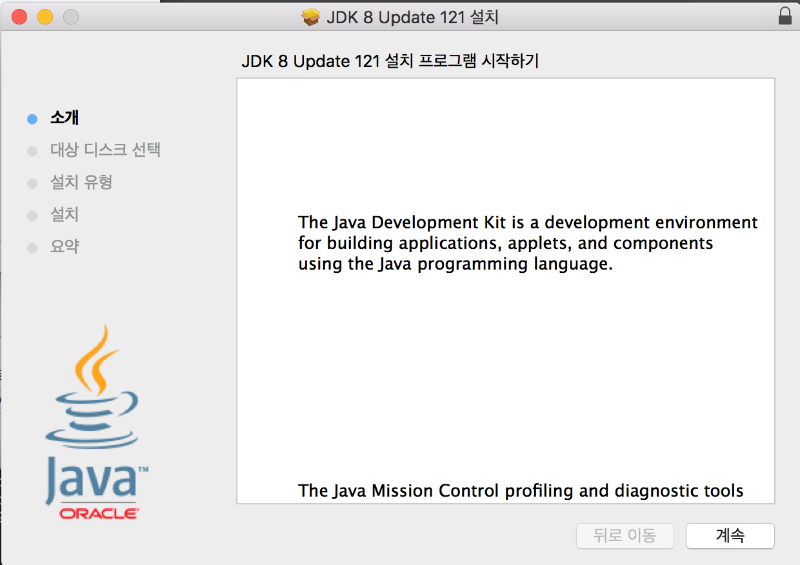800x565 pixels.
Task: Select the 요약 step in sidebar
Action: (64, 247)
